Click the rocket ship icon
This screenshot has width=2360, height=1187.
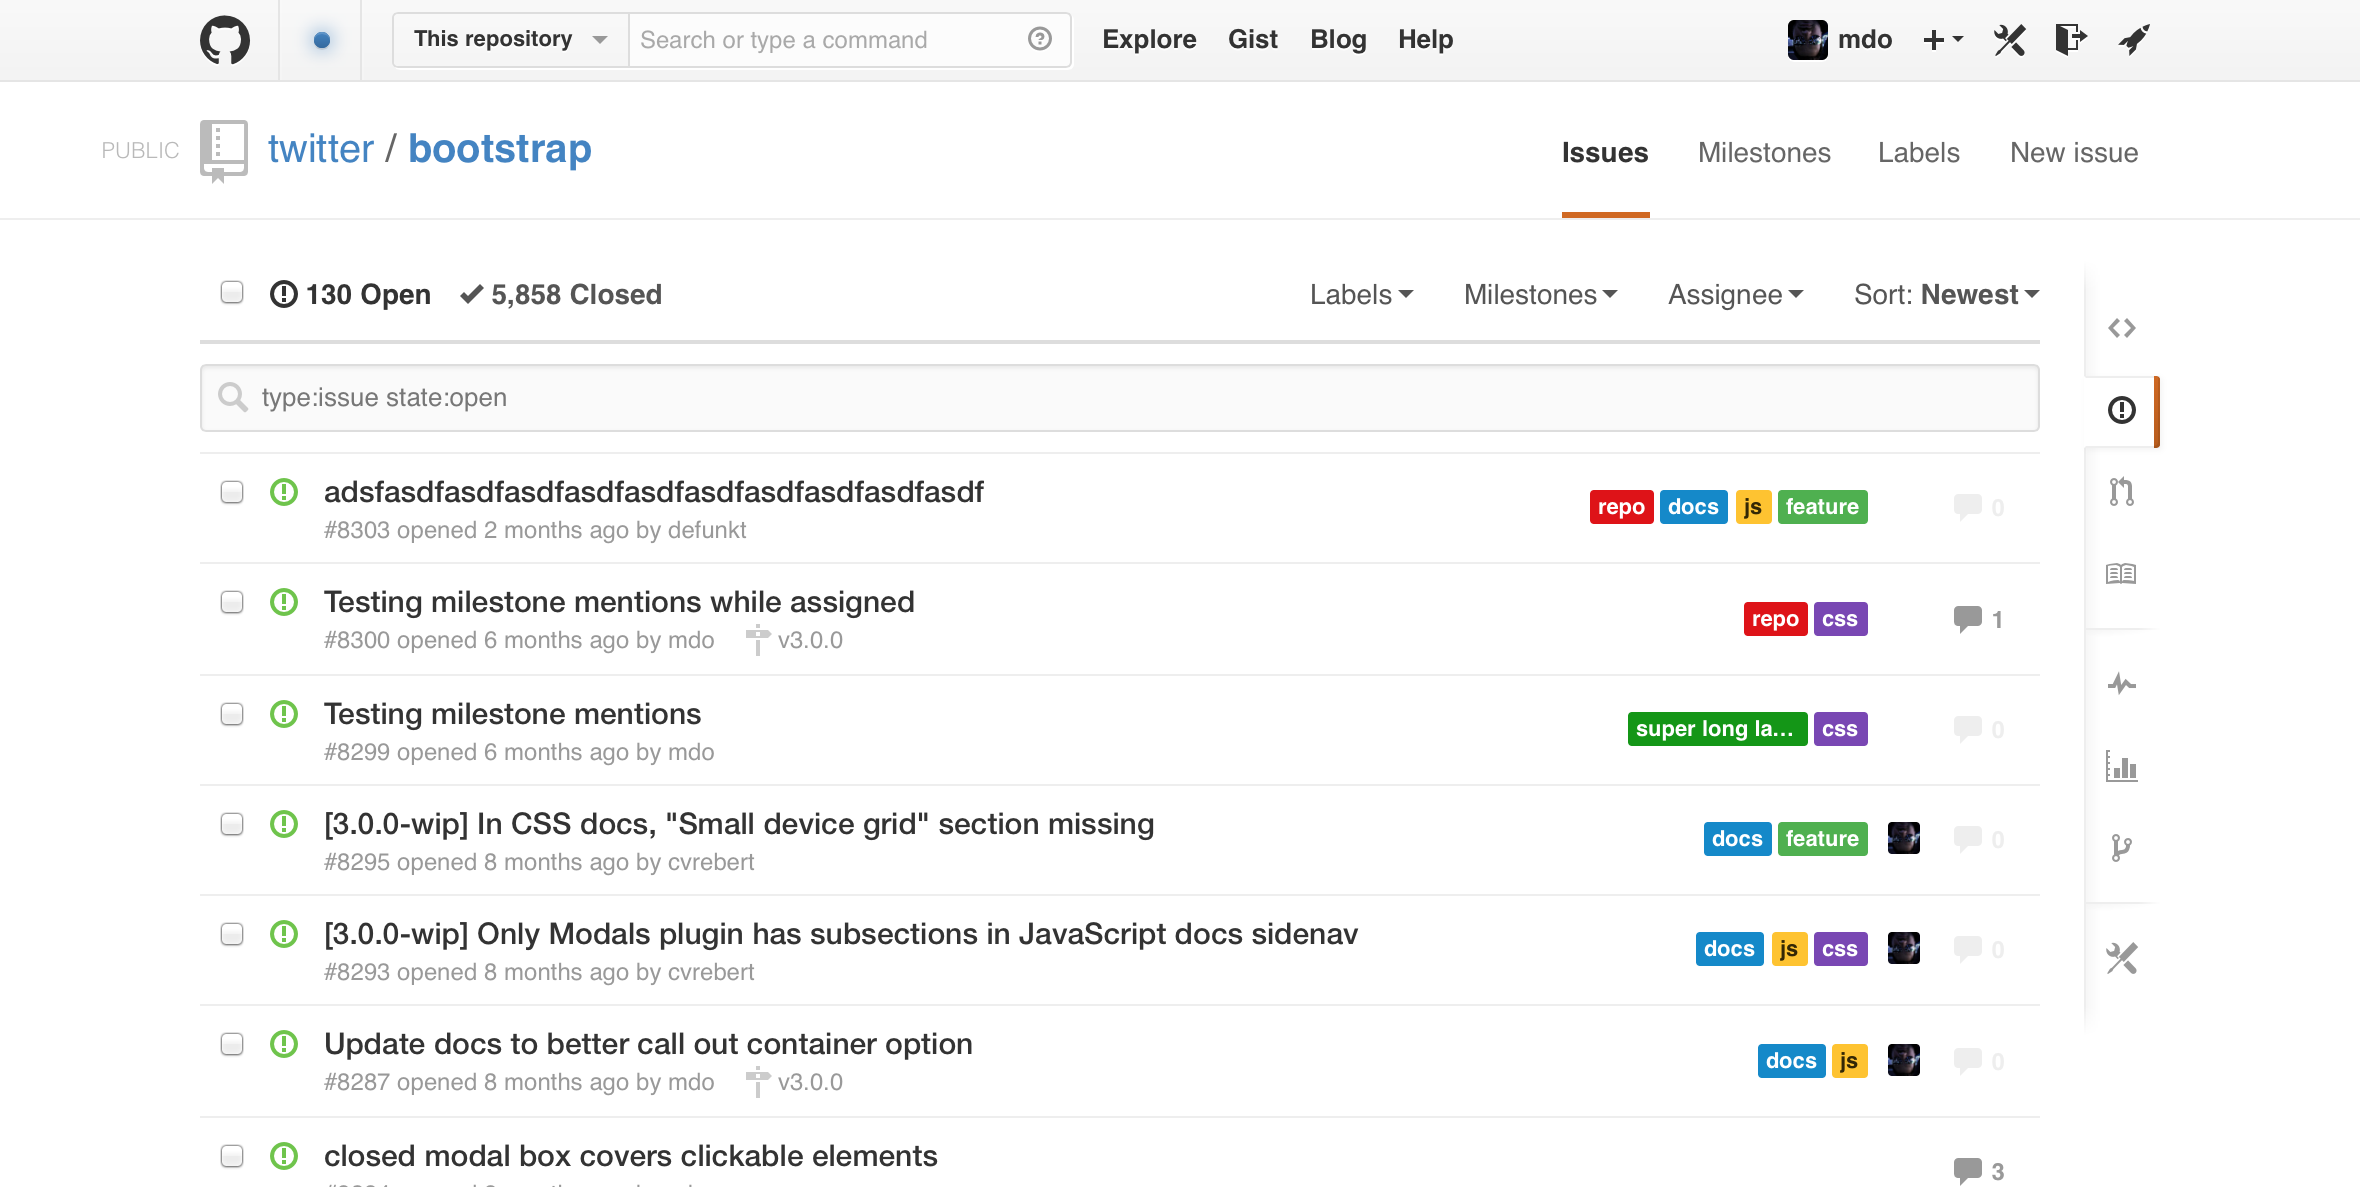tap(2134, 40)
